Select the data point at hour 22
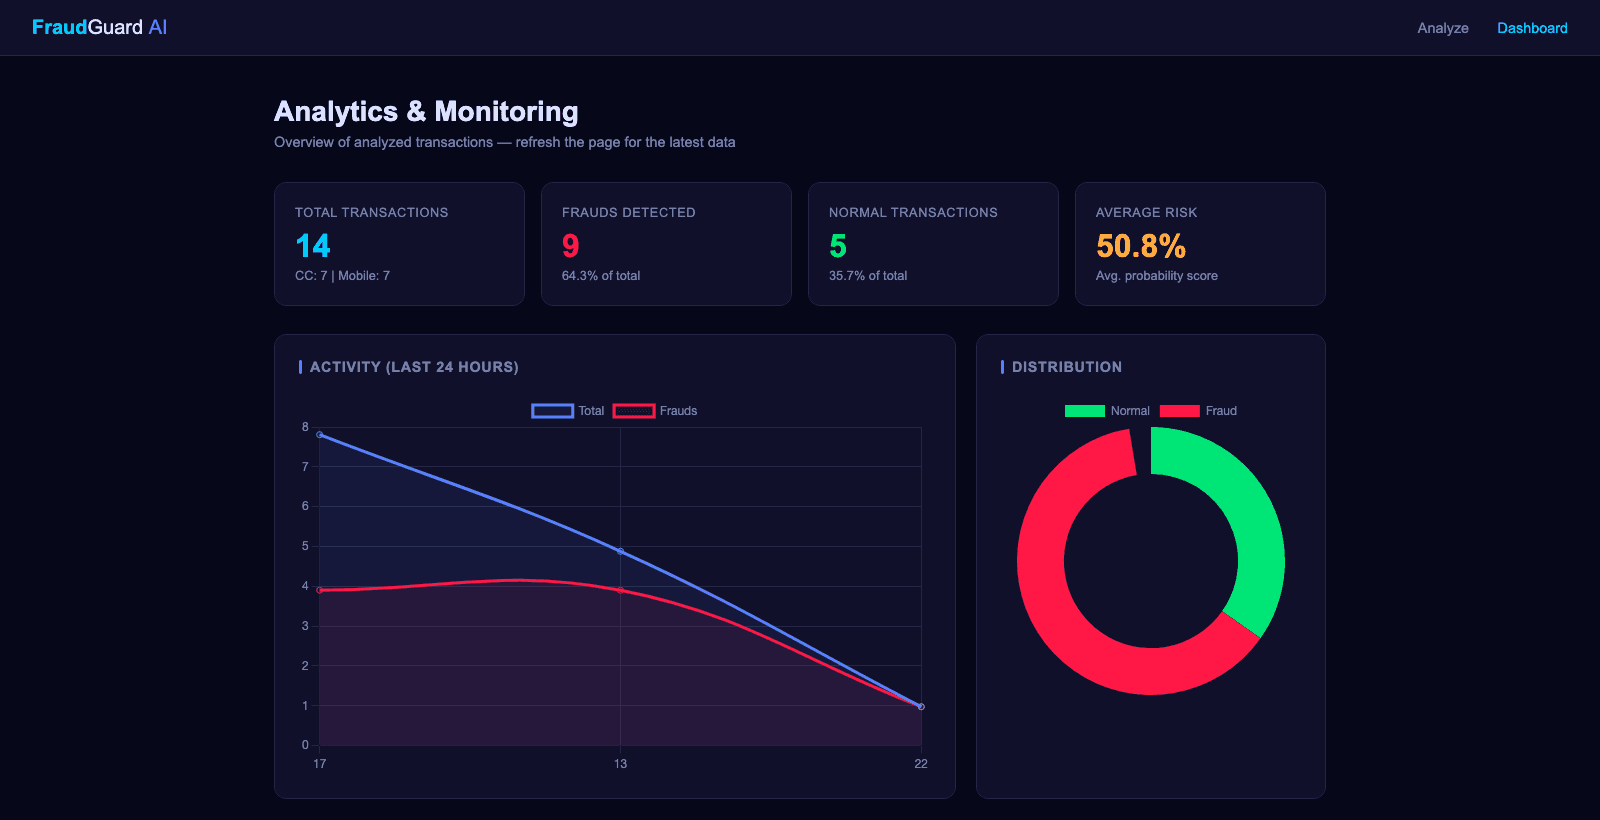 pos(921,707)
